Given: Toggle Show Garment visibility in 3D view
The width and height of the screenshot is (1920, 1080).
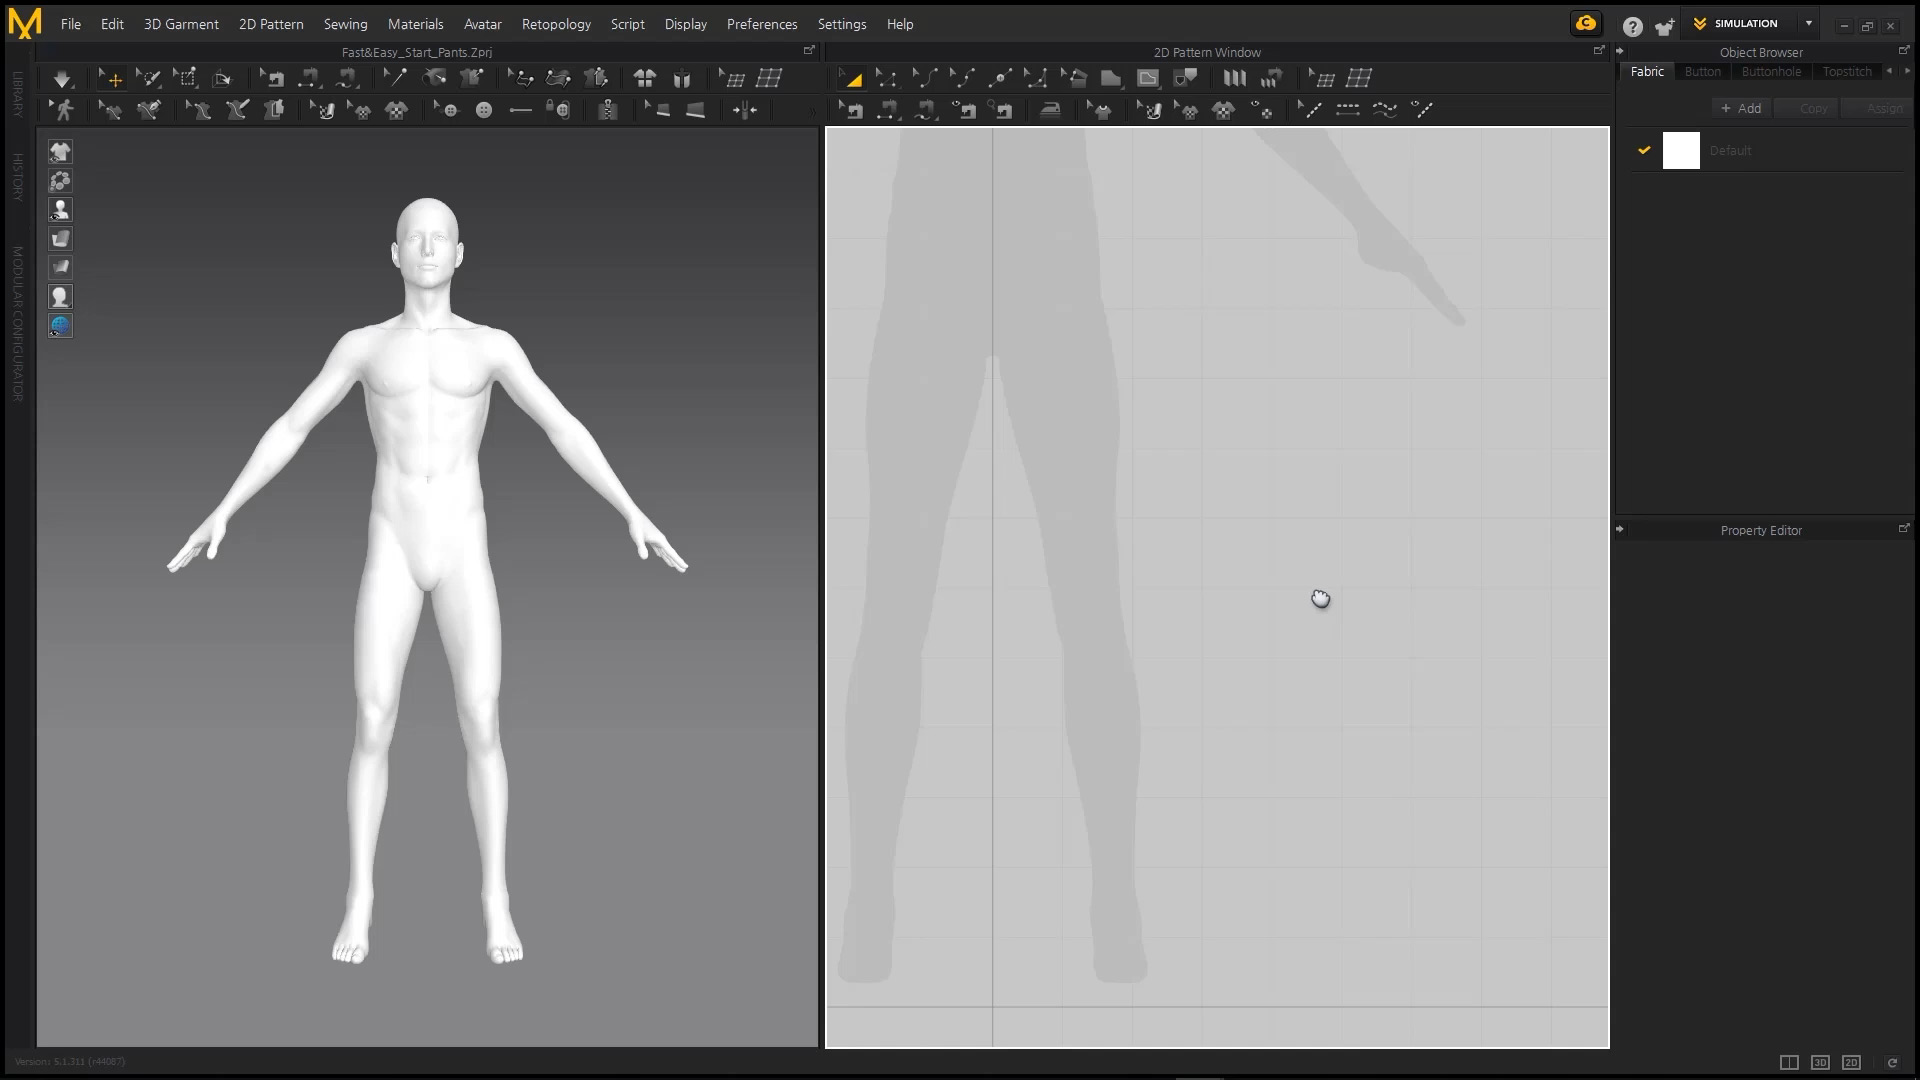Looking at the screenshot, I should click(x=60, y=152).
